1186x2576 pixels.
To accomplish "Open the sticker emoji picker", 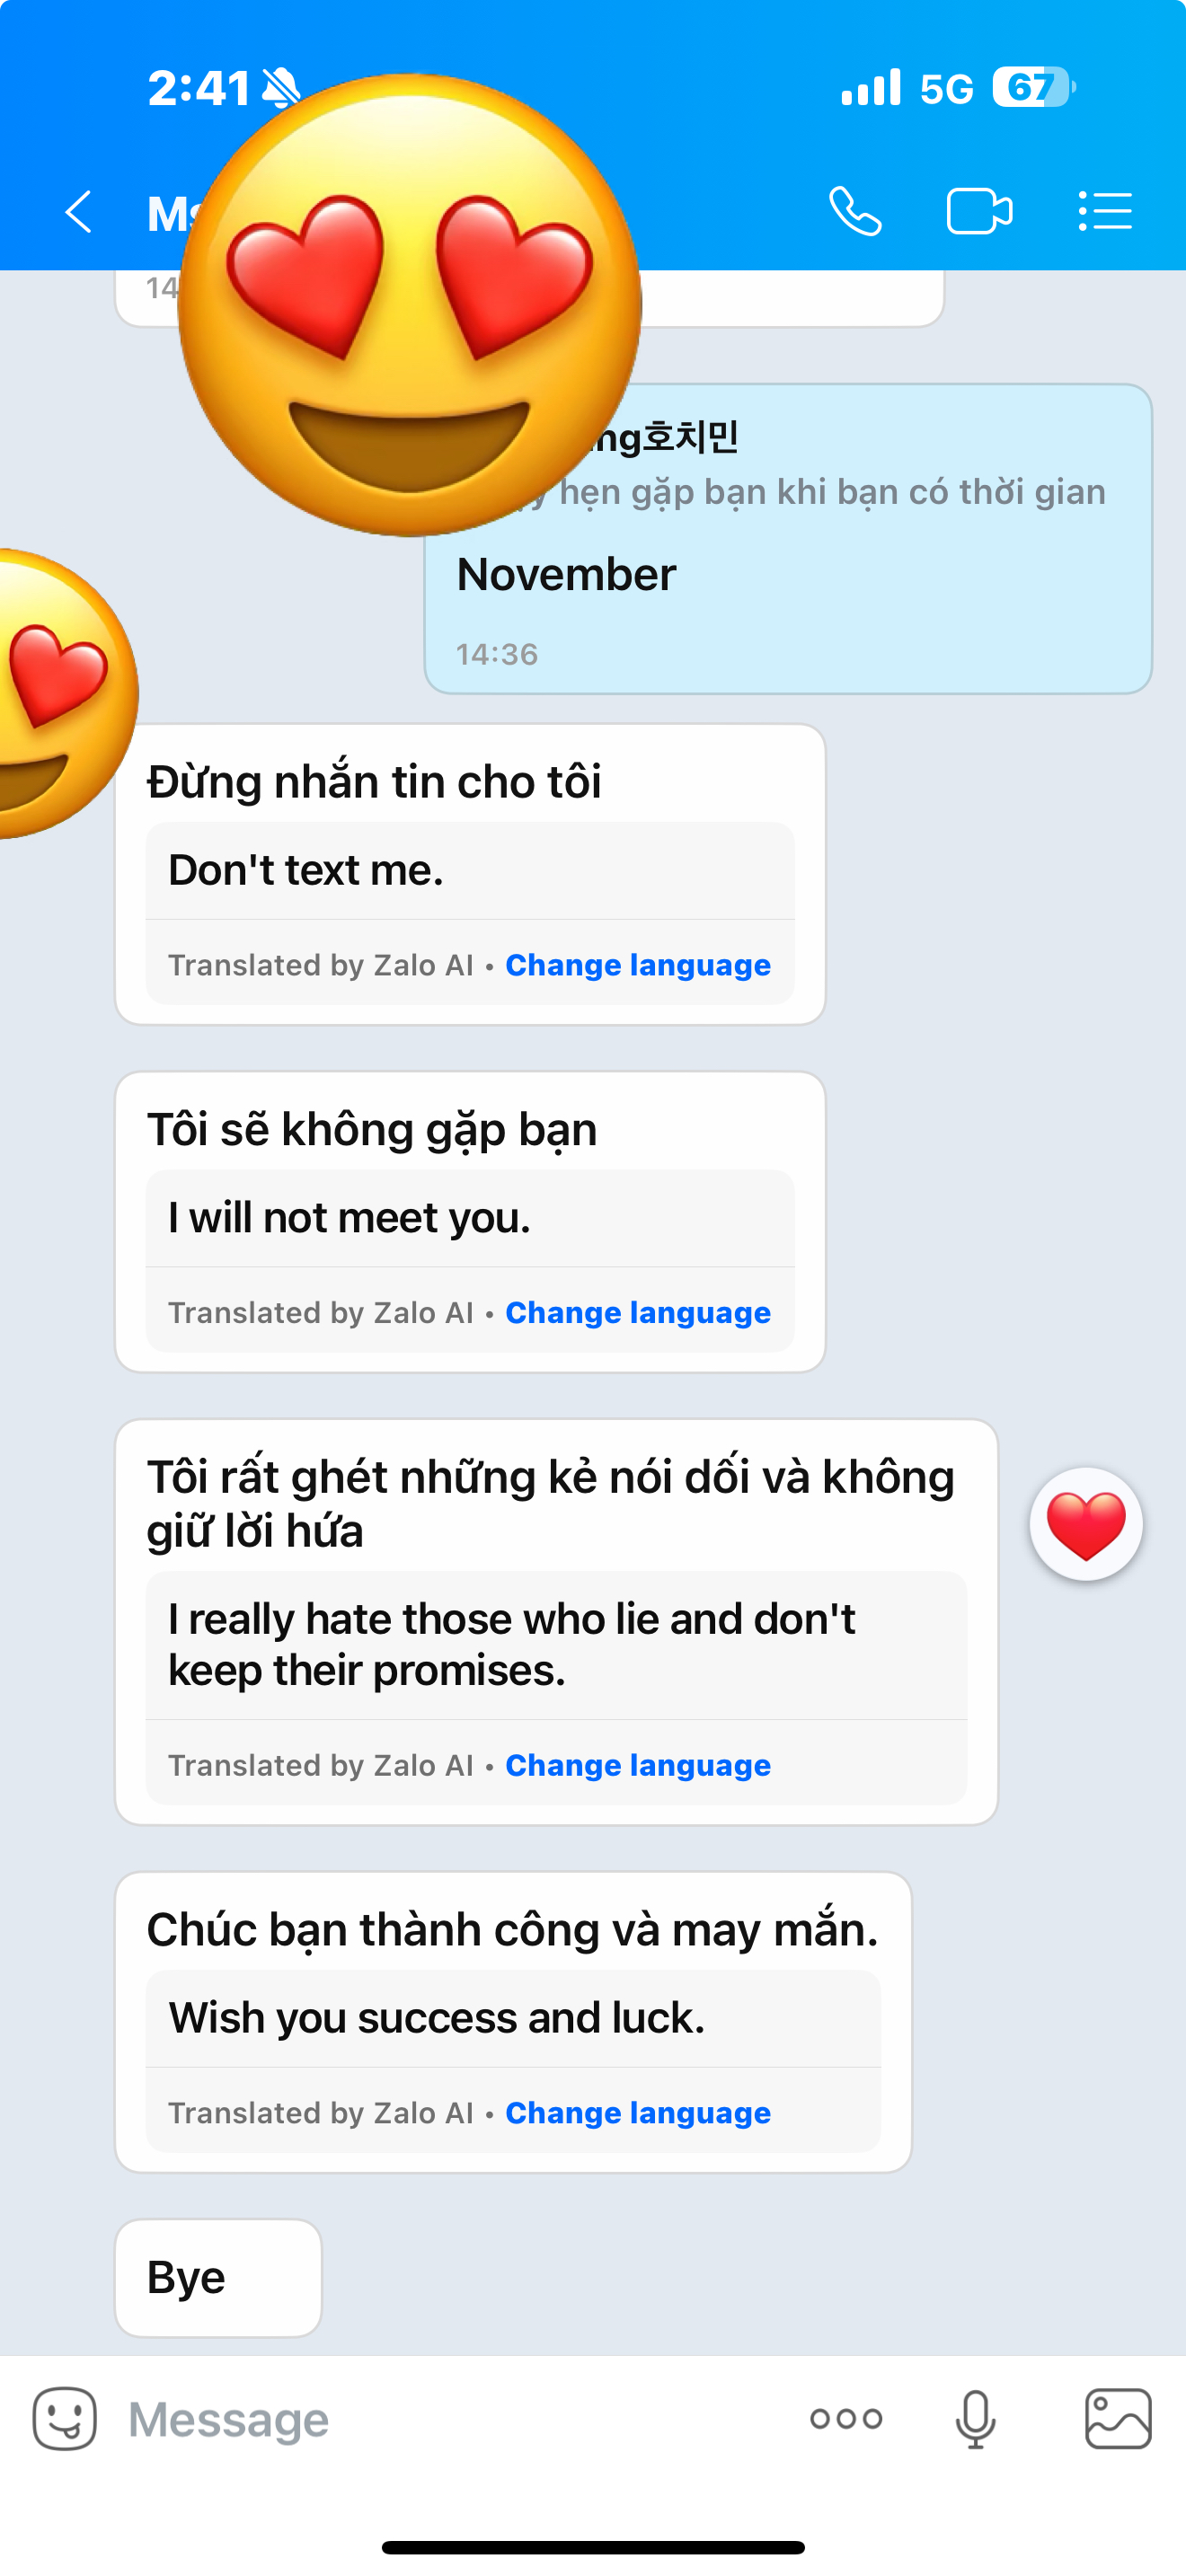I will click(65, 2418).
